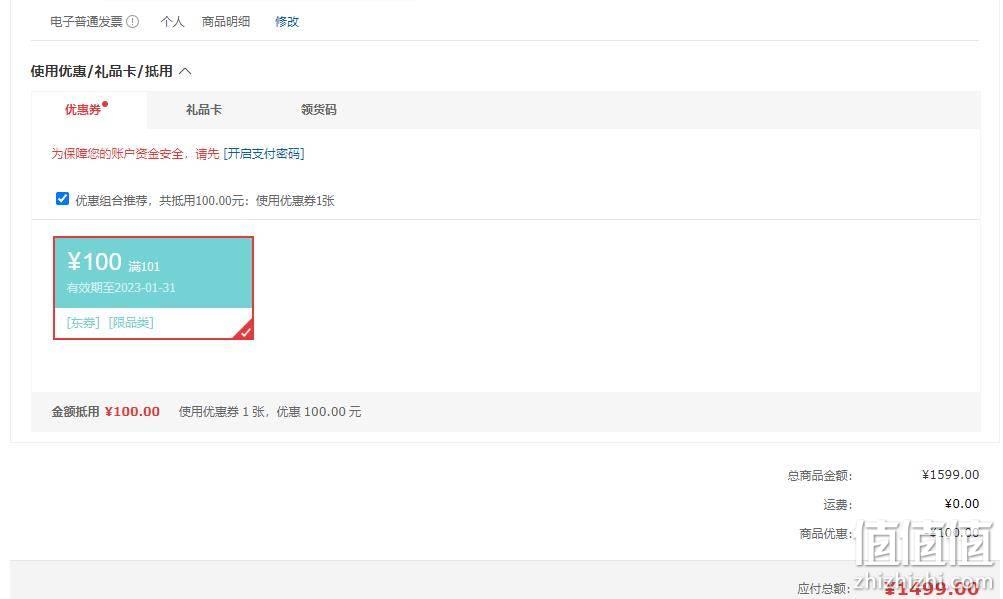Click the red checkmark on the coupon corner

tap(245, 331)
